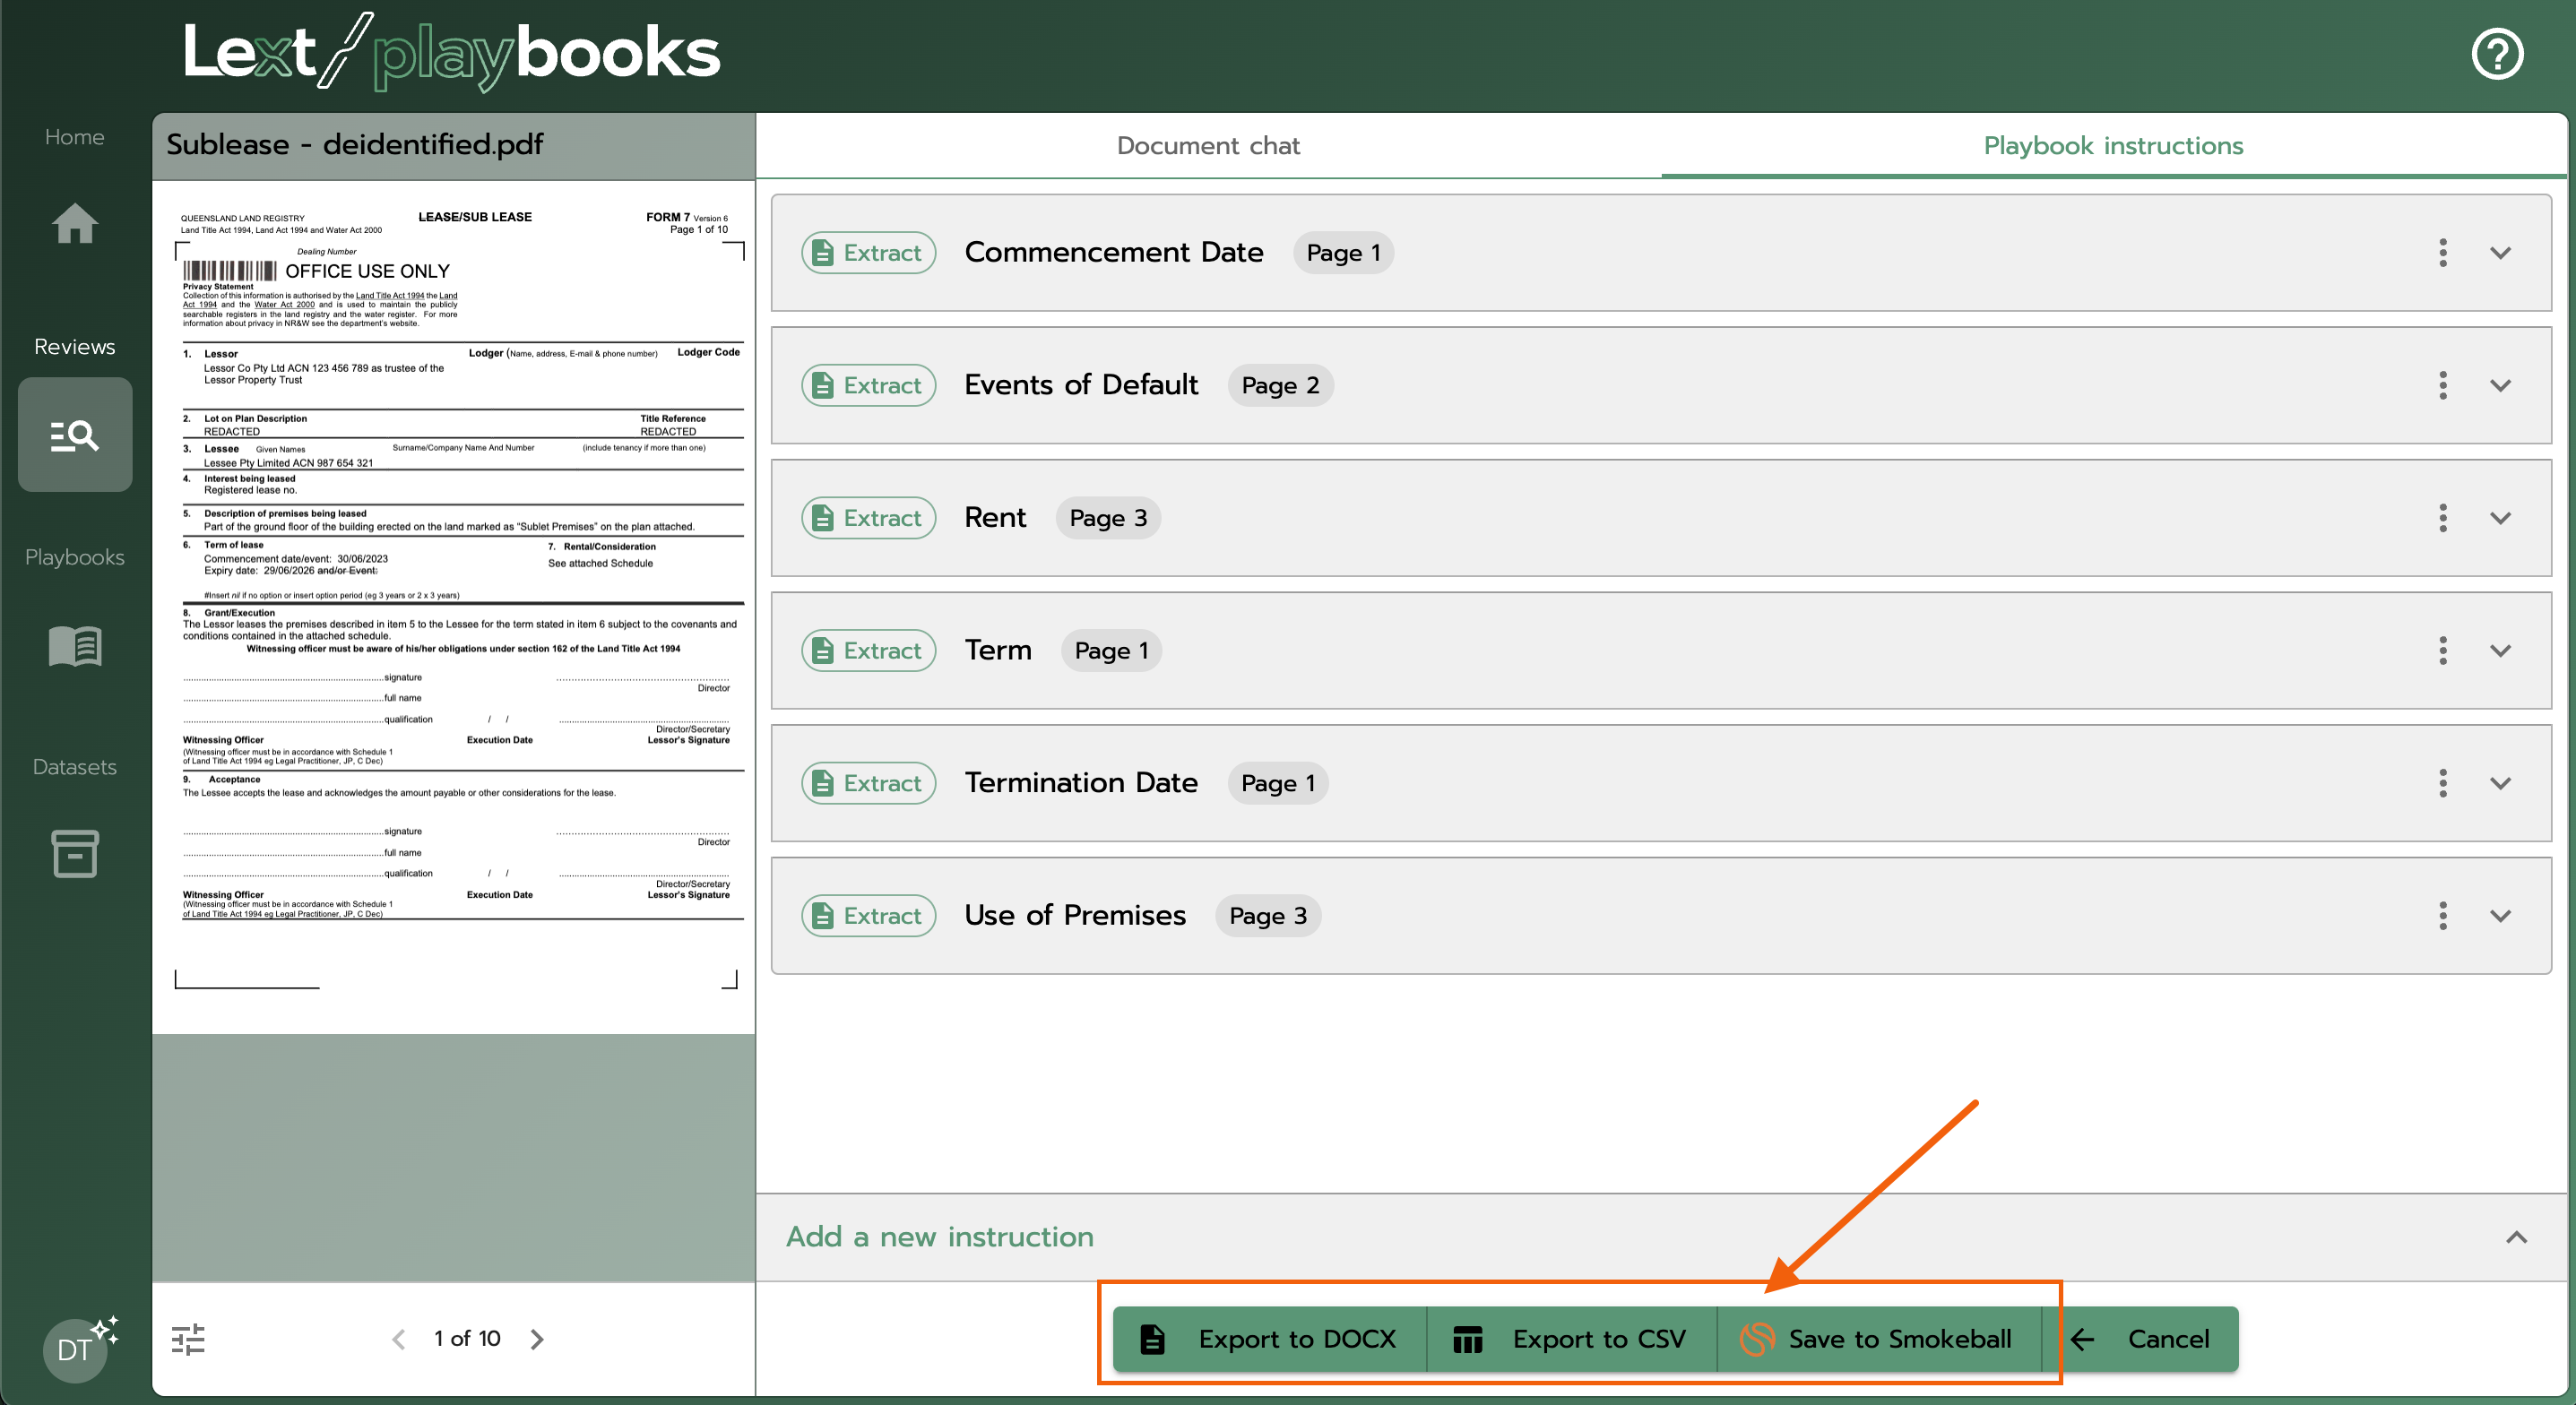Viewport: 2576px width, 1405px height.
Task: Click the Lext playbooks logo
Action: click(451, 52)
